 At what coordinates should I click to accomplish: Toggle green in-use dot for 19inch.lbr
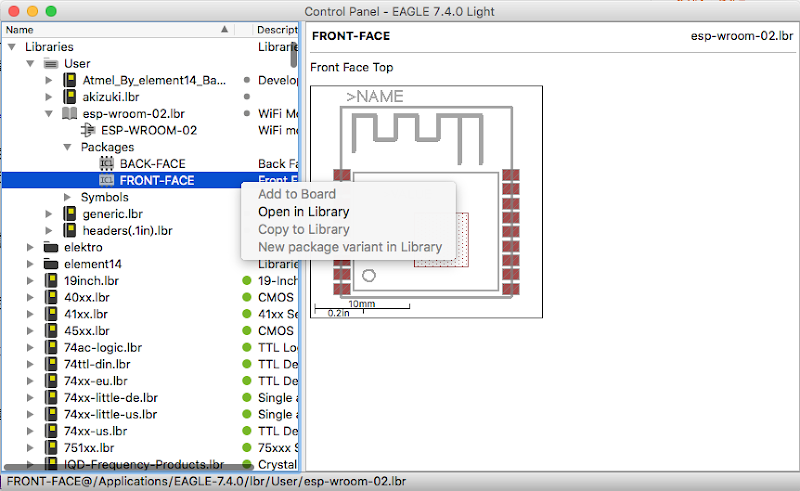pos(247,280)
